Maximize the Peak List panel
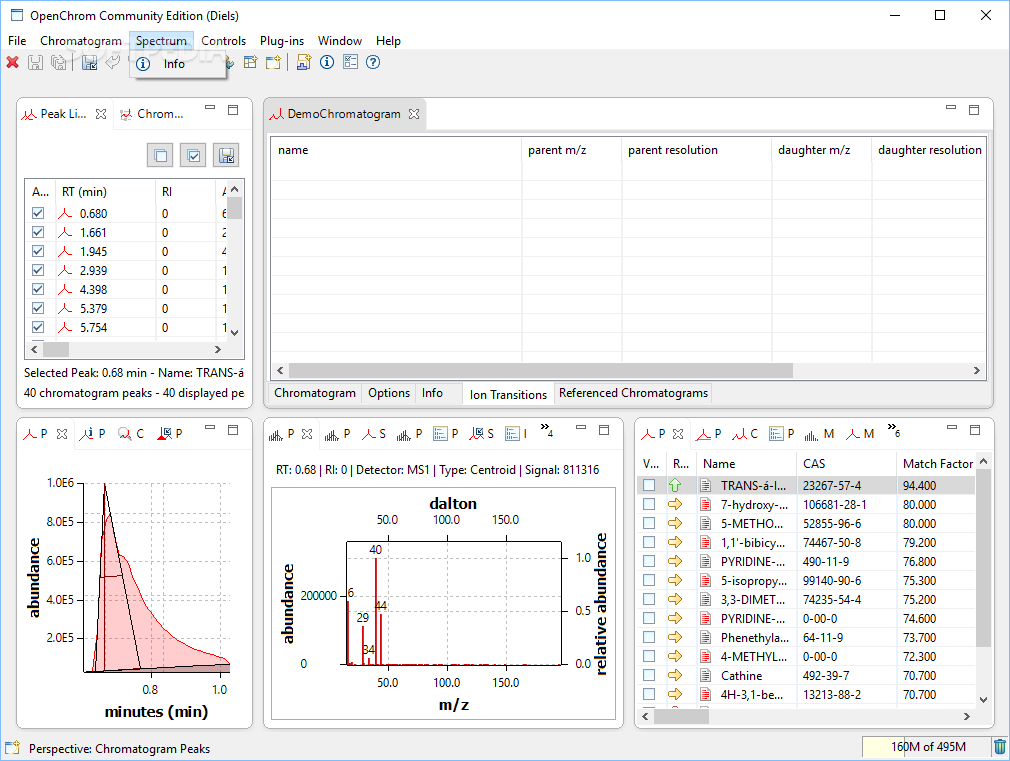Image resolution: width=1010 pixels, height=761 pixels. pyautogui.click(x=233, y=110)
